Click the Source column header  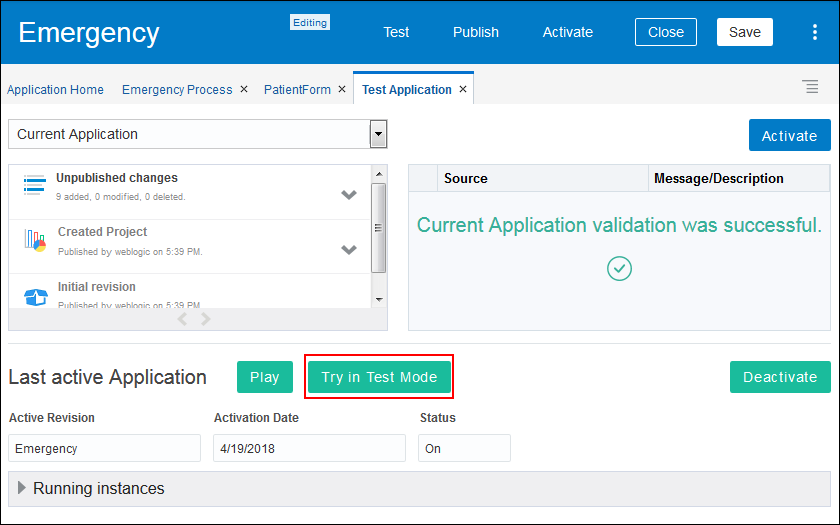[543, 178]
